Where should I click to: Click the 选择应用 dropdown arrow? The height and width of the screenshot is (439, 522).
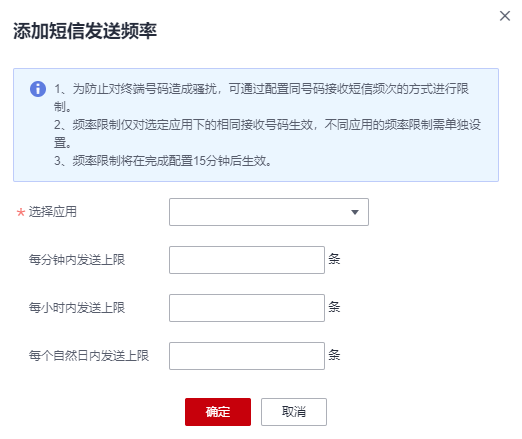click(355, 212)
